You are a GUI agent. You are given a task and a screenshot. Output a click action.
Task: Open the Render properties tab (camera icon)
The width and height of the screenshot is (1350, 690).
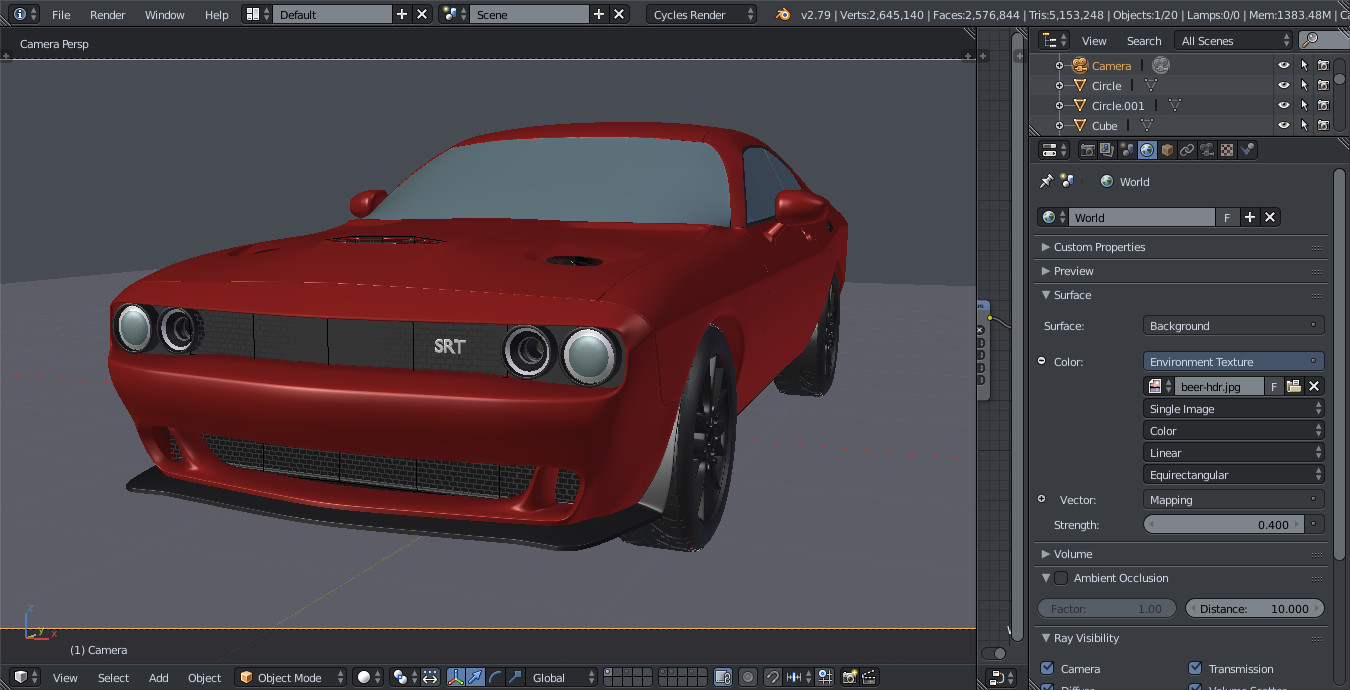pos(1088,150)
